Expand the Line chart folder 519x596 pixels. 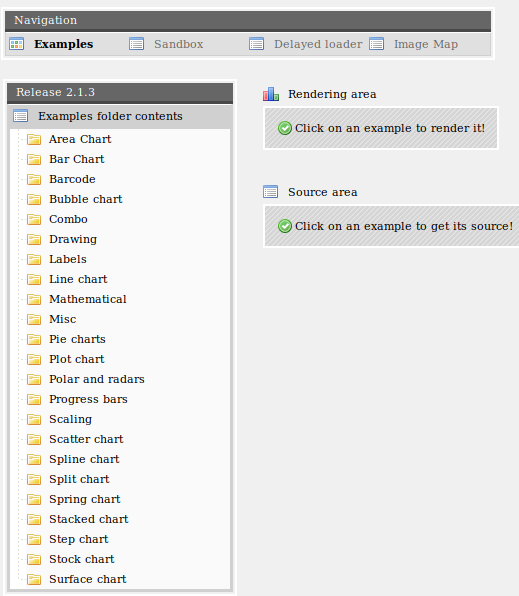[x=78, y=279]
